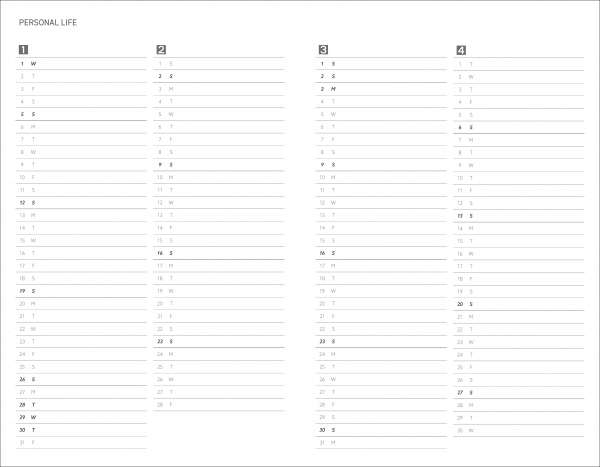Click the month 4 number badge
Screen dimensions: 600x467
pos(461,50)
